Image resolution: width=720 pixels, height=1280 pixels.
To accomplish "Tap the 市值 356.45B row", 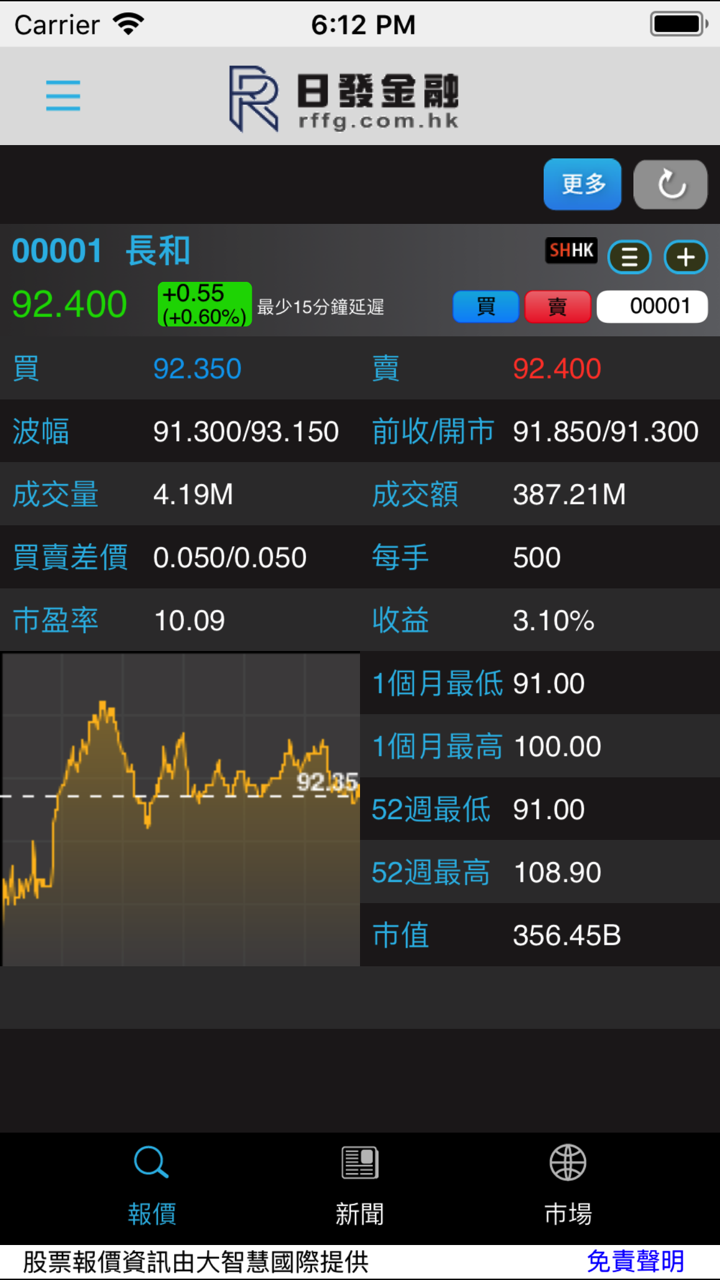I will (540, 935).
